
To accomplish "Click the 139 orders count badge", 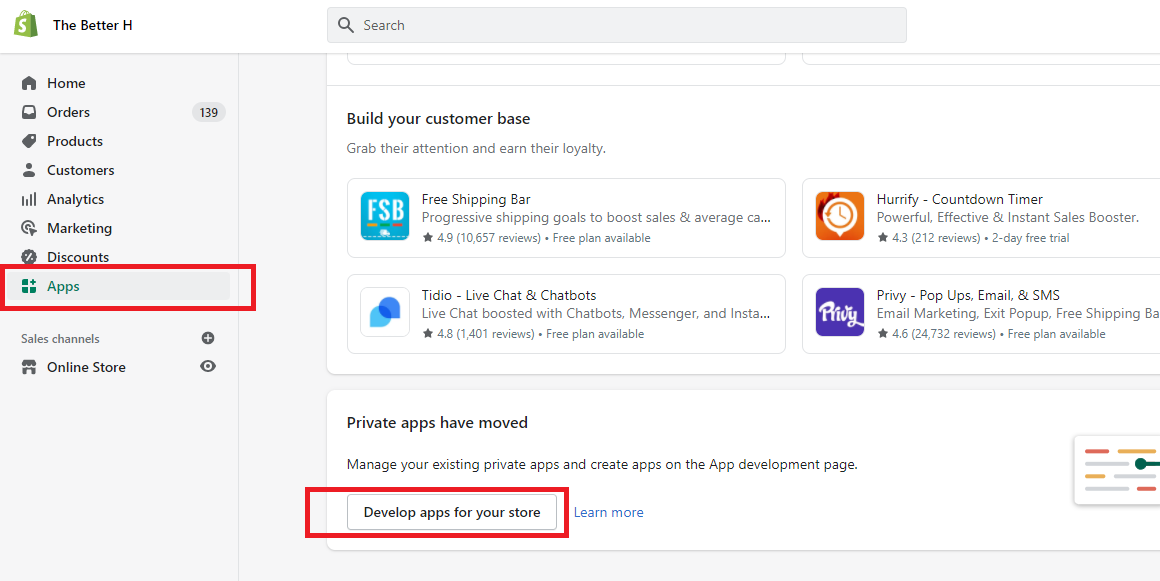I will click(209, 112).
